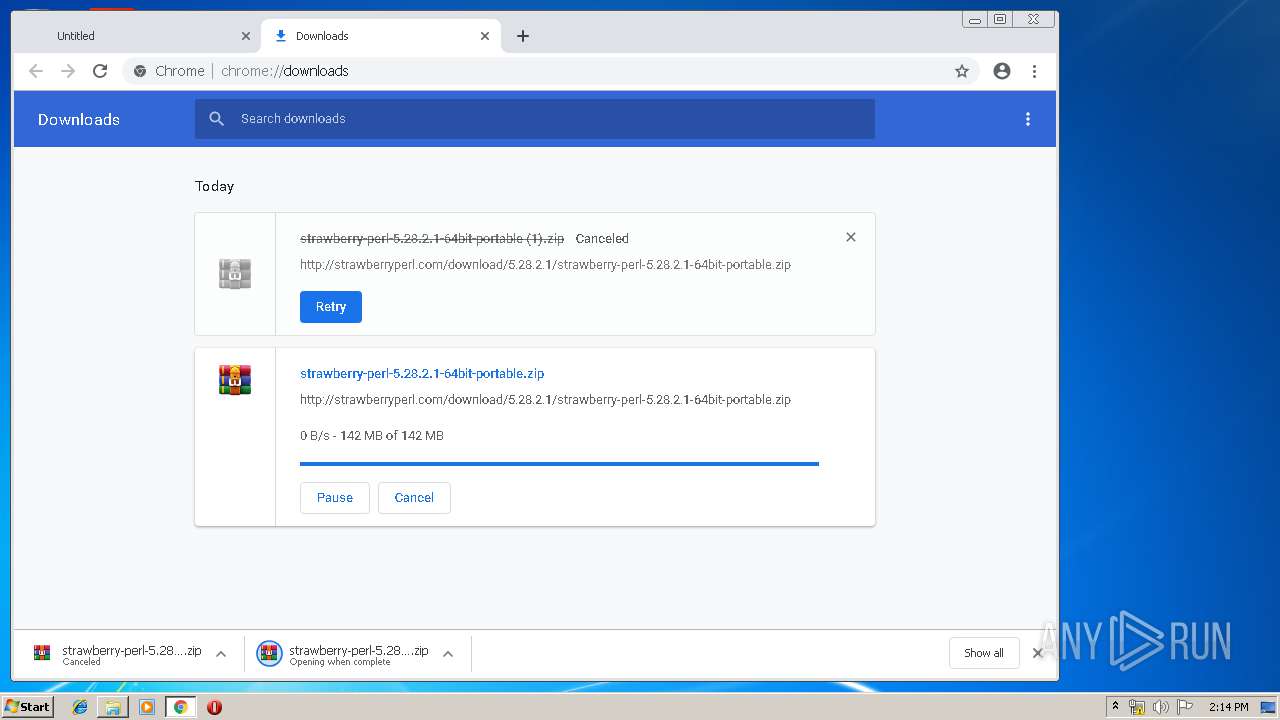
Task: Bookmark this page with the star icon
Action: coord(962,71)
